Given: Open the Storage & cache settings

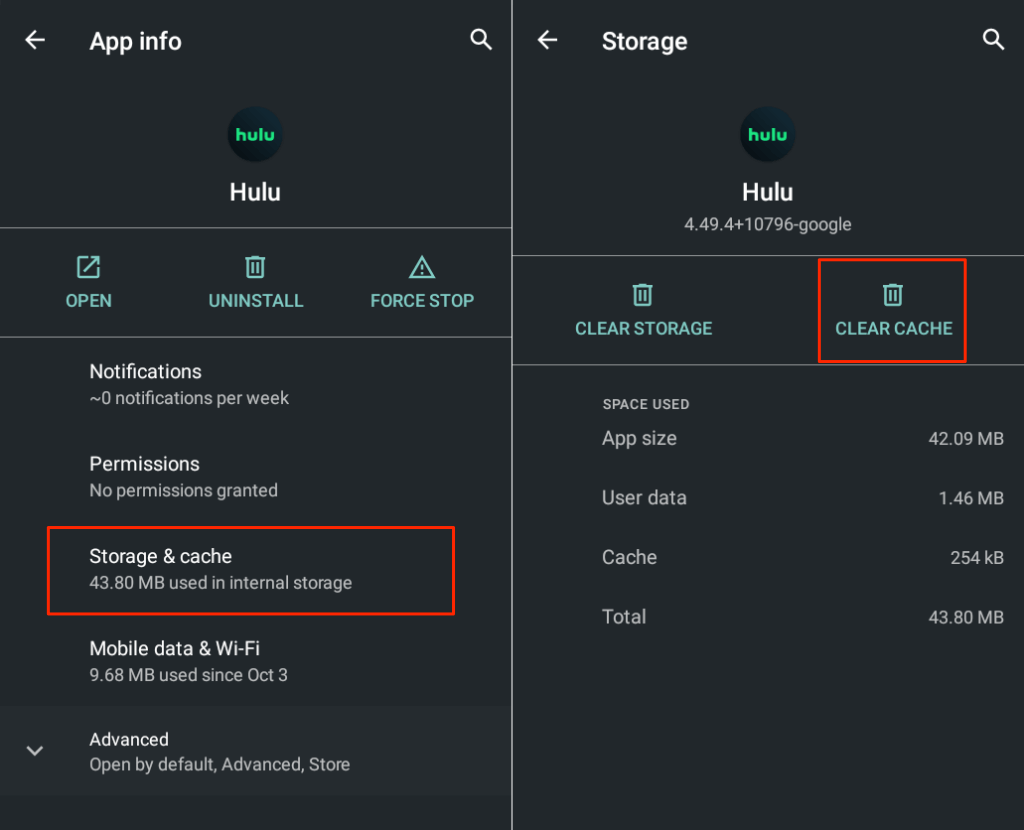Looking at the screenshot, I should coord(250,570).
